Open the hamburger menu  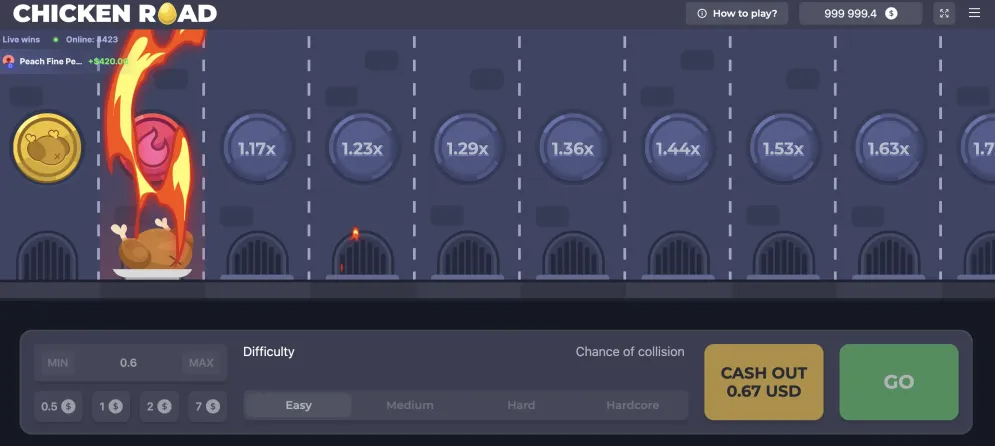[x=975, y=14]
